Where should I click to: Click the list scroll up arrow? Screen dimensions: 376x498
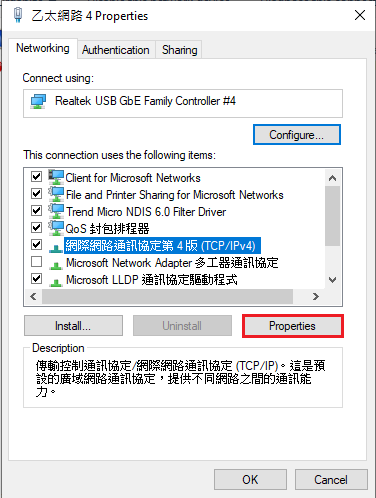tap(332, 178)
